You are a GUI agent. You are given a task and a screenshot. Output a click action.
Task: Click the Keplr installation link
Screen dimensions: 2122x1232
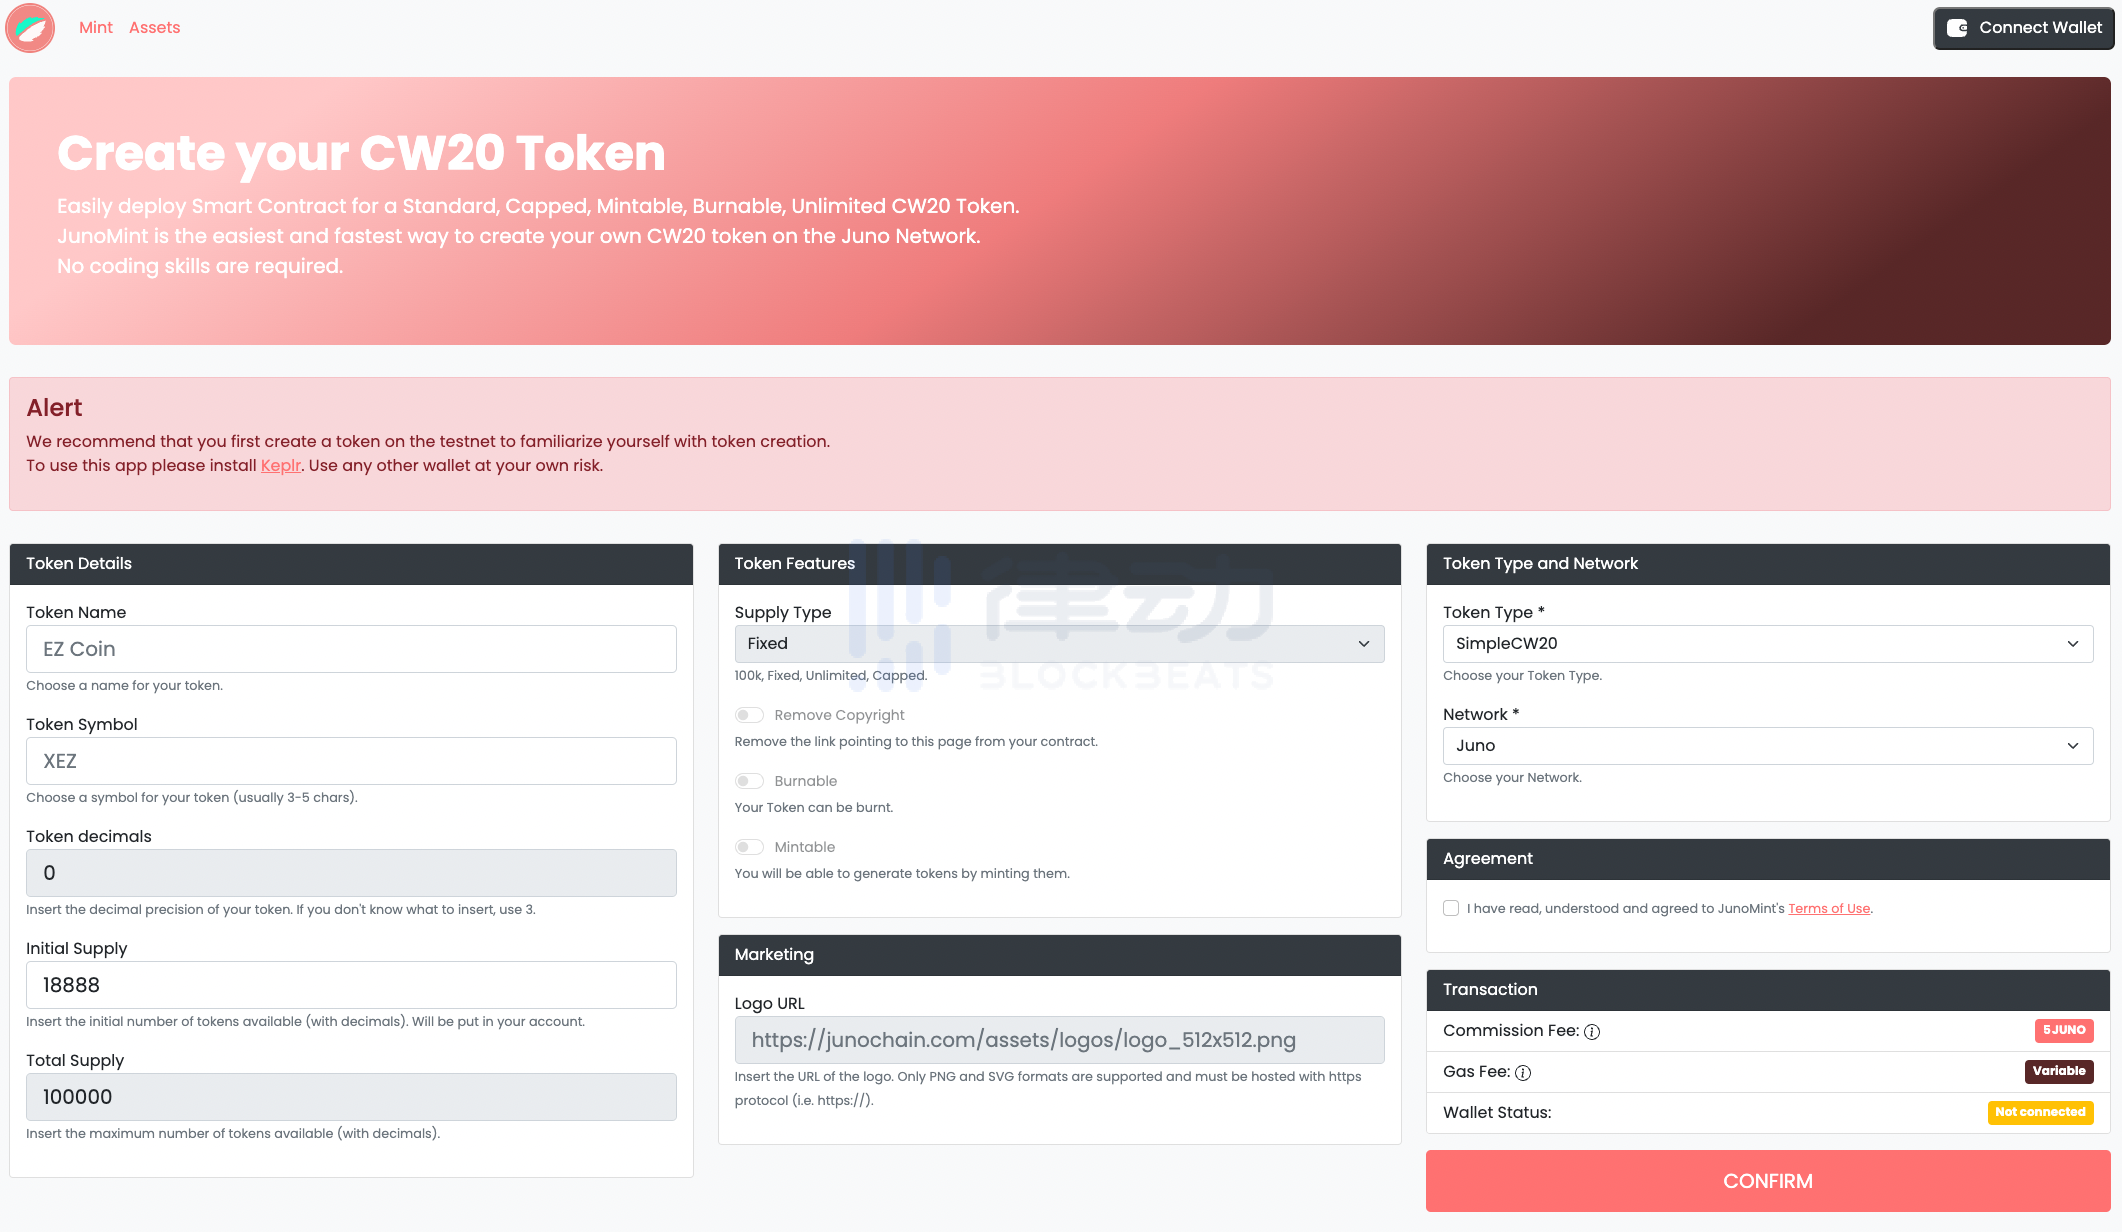pos(279,465)
